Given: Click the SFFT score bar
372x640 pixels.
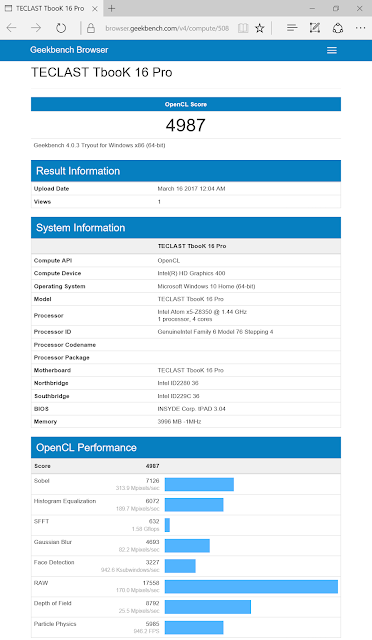Looking at the screenshot, I should (167, 525).
